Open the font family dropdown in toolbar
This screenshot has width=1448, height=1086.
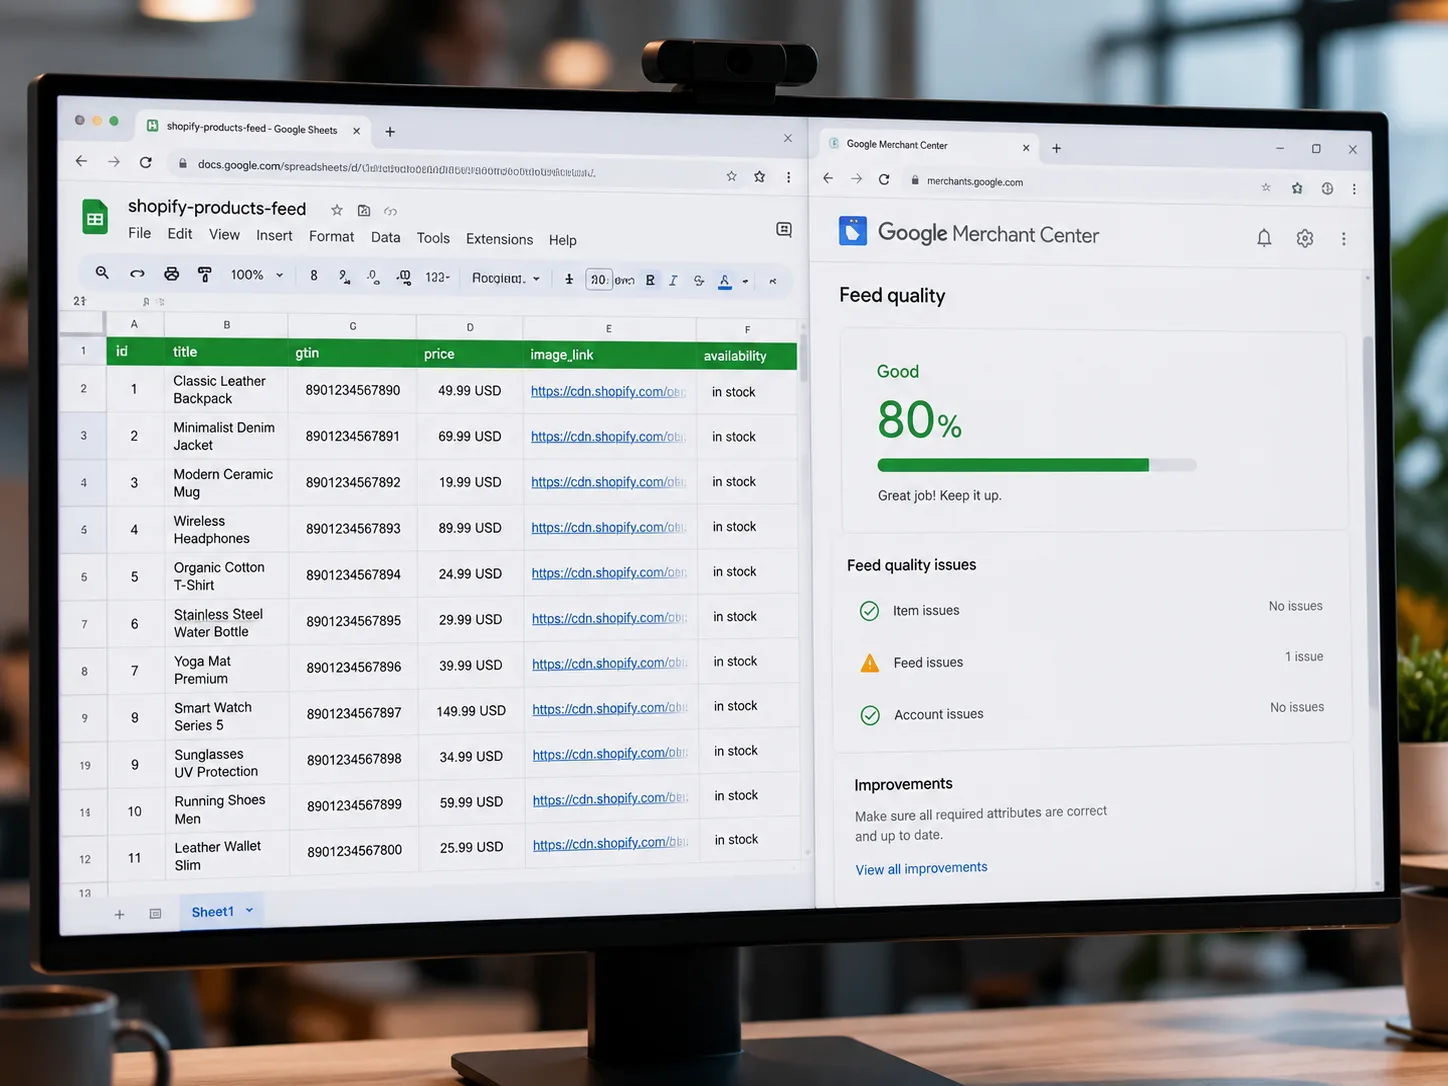tap(506, 278)
